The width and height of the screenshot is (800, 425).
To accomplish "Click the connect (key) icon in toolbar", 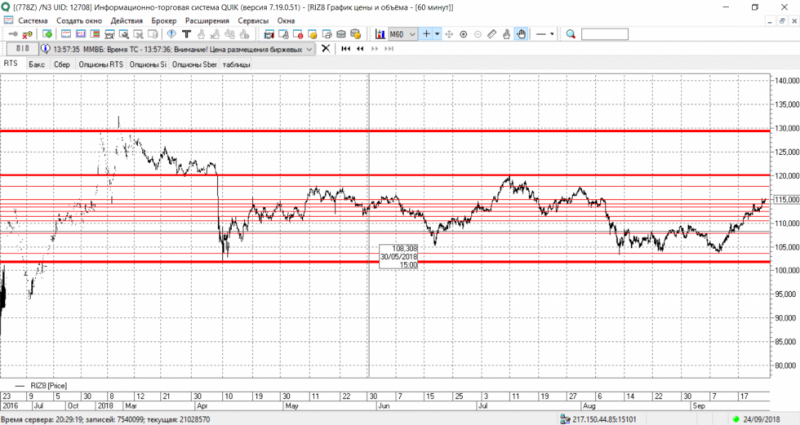I will (x=13, y=34).
